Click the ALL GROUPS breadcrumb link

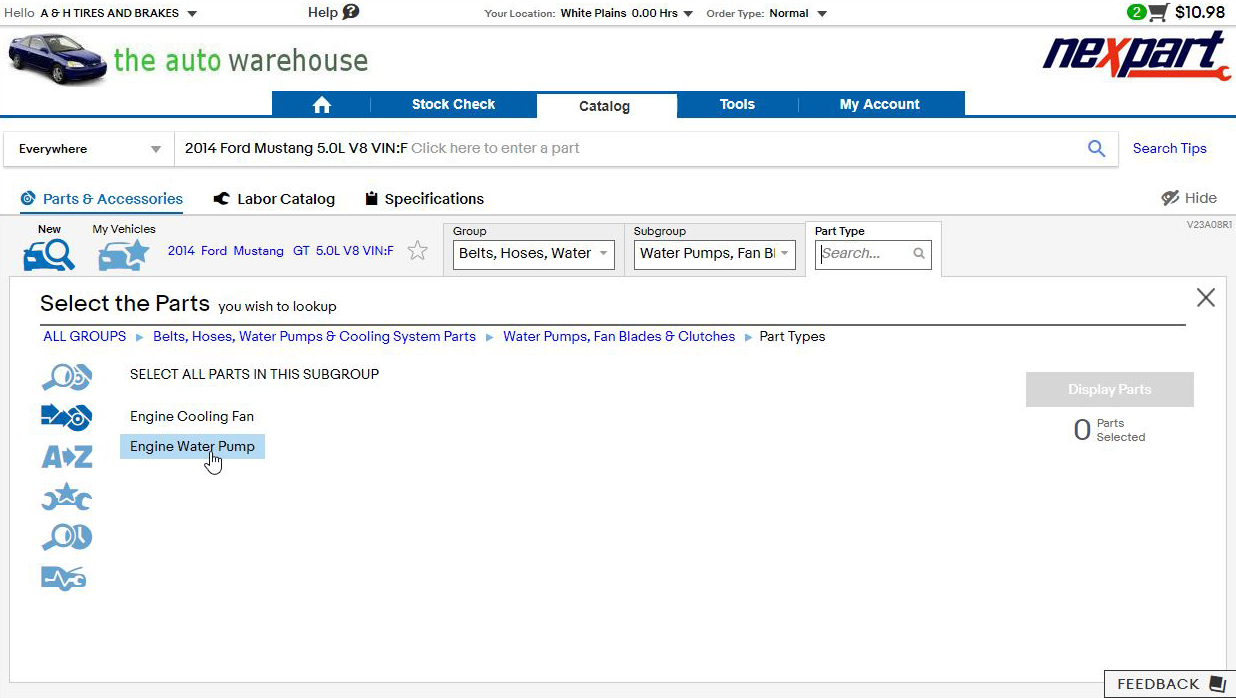[x=85, y=337]
